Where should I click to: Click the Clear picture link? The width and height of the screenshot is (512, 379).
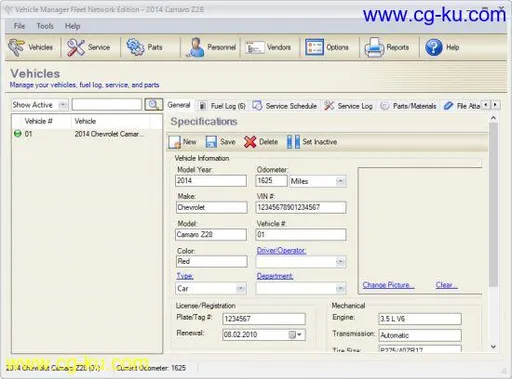pyautogui.click(x=446, y=285)
